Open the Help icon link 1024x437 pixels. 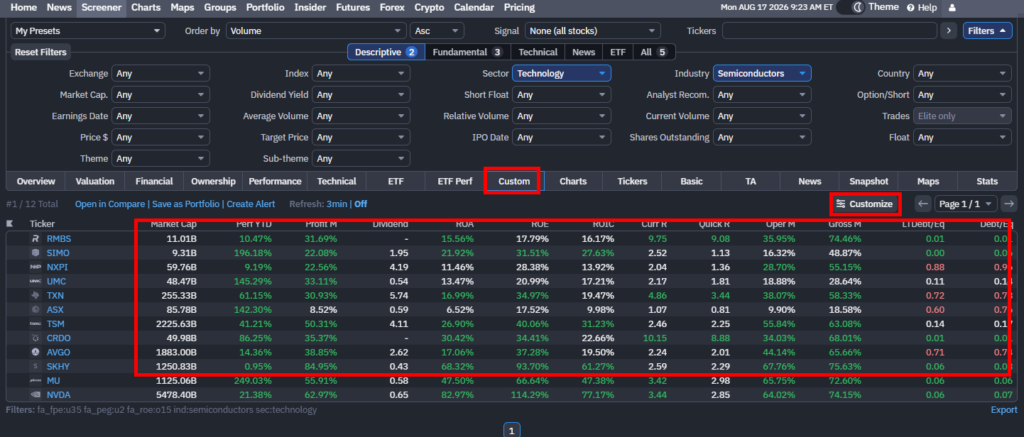921,8
